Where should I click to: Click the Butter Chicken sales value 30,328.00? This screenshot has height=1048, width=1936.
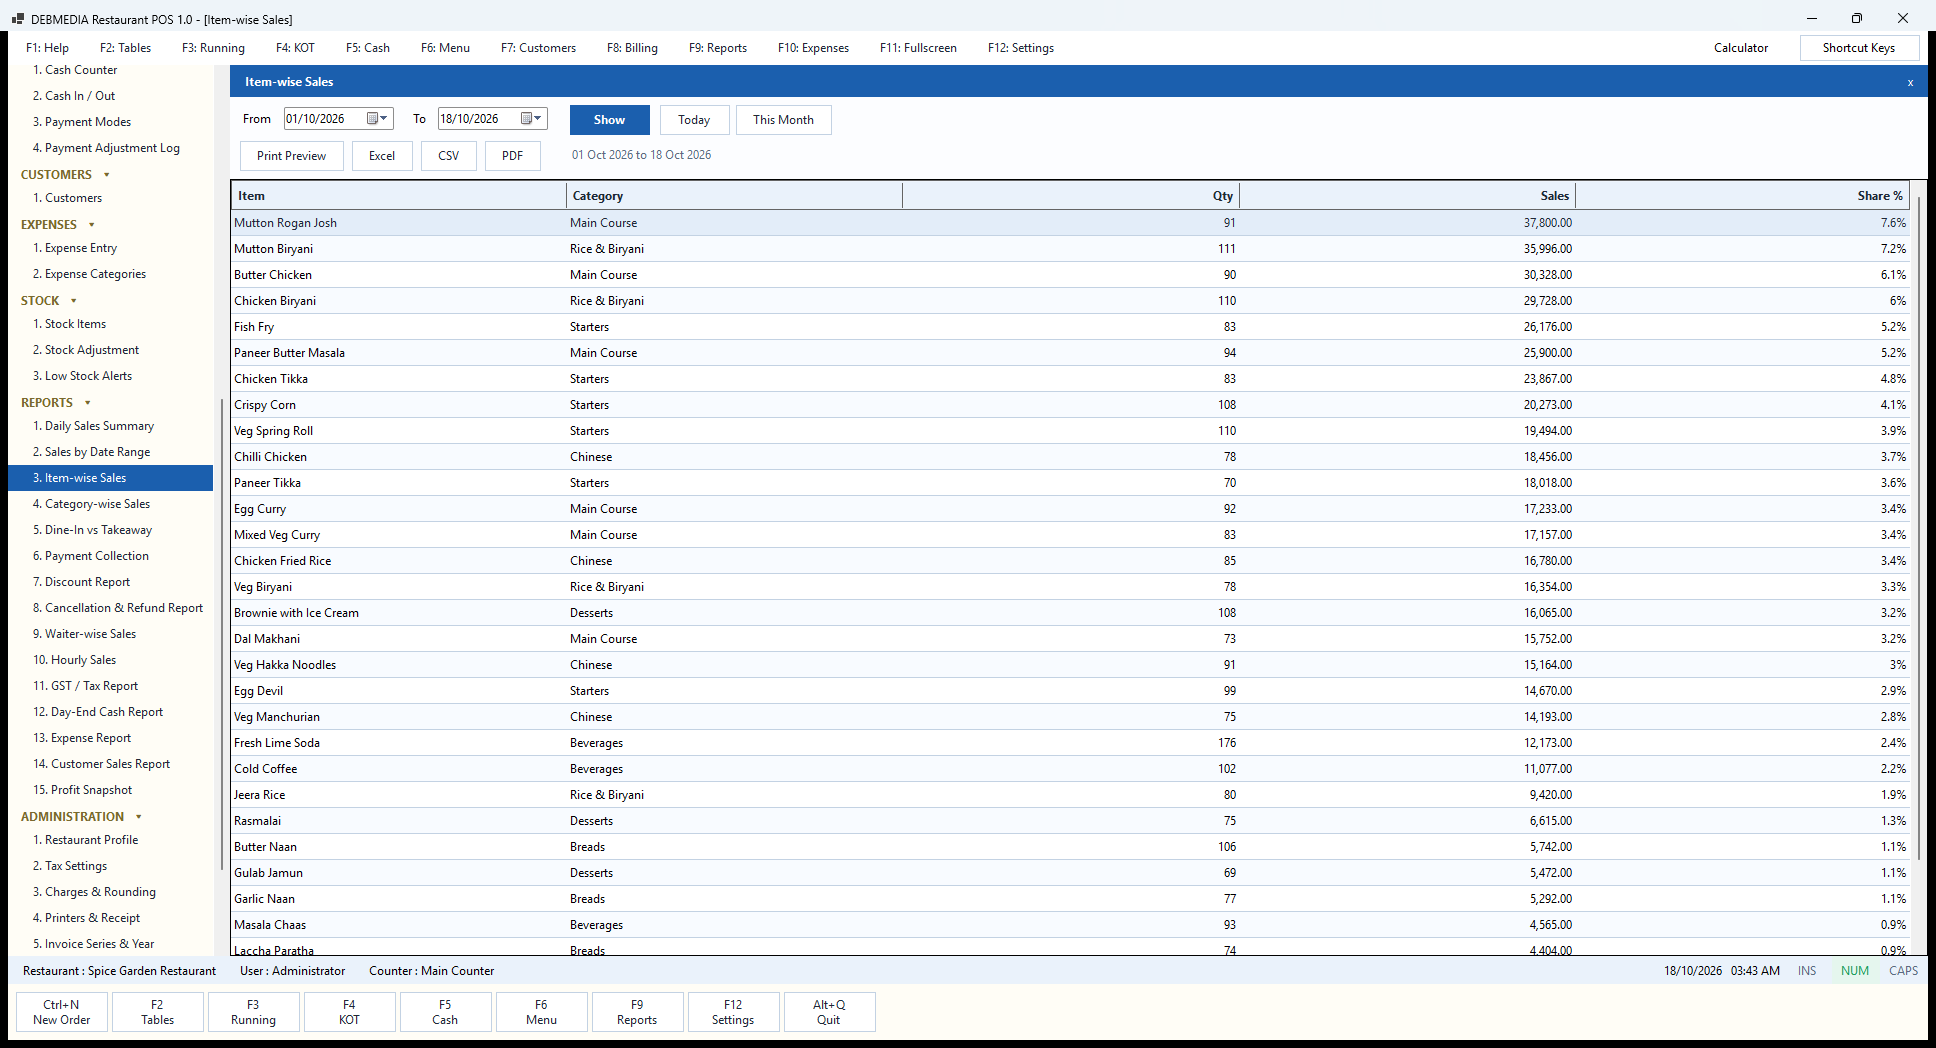pos(1547,275)
